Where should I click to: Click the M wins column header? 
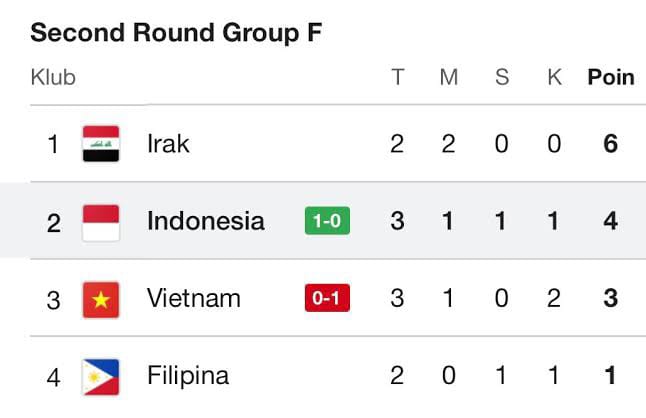pyautogui.click(x=448, y=78)
